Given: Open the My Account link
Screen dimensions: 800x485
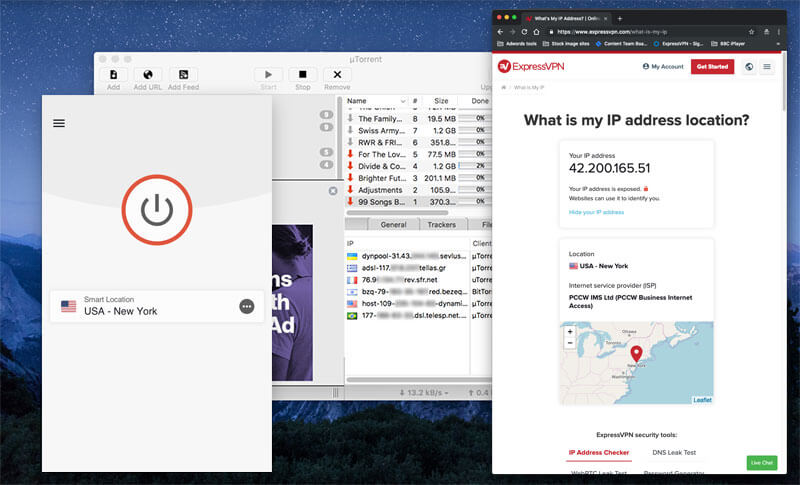Looking at the screenshot, I should pyautogui.click(x=663, y=66).
